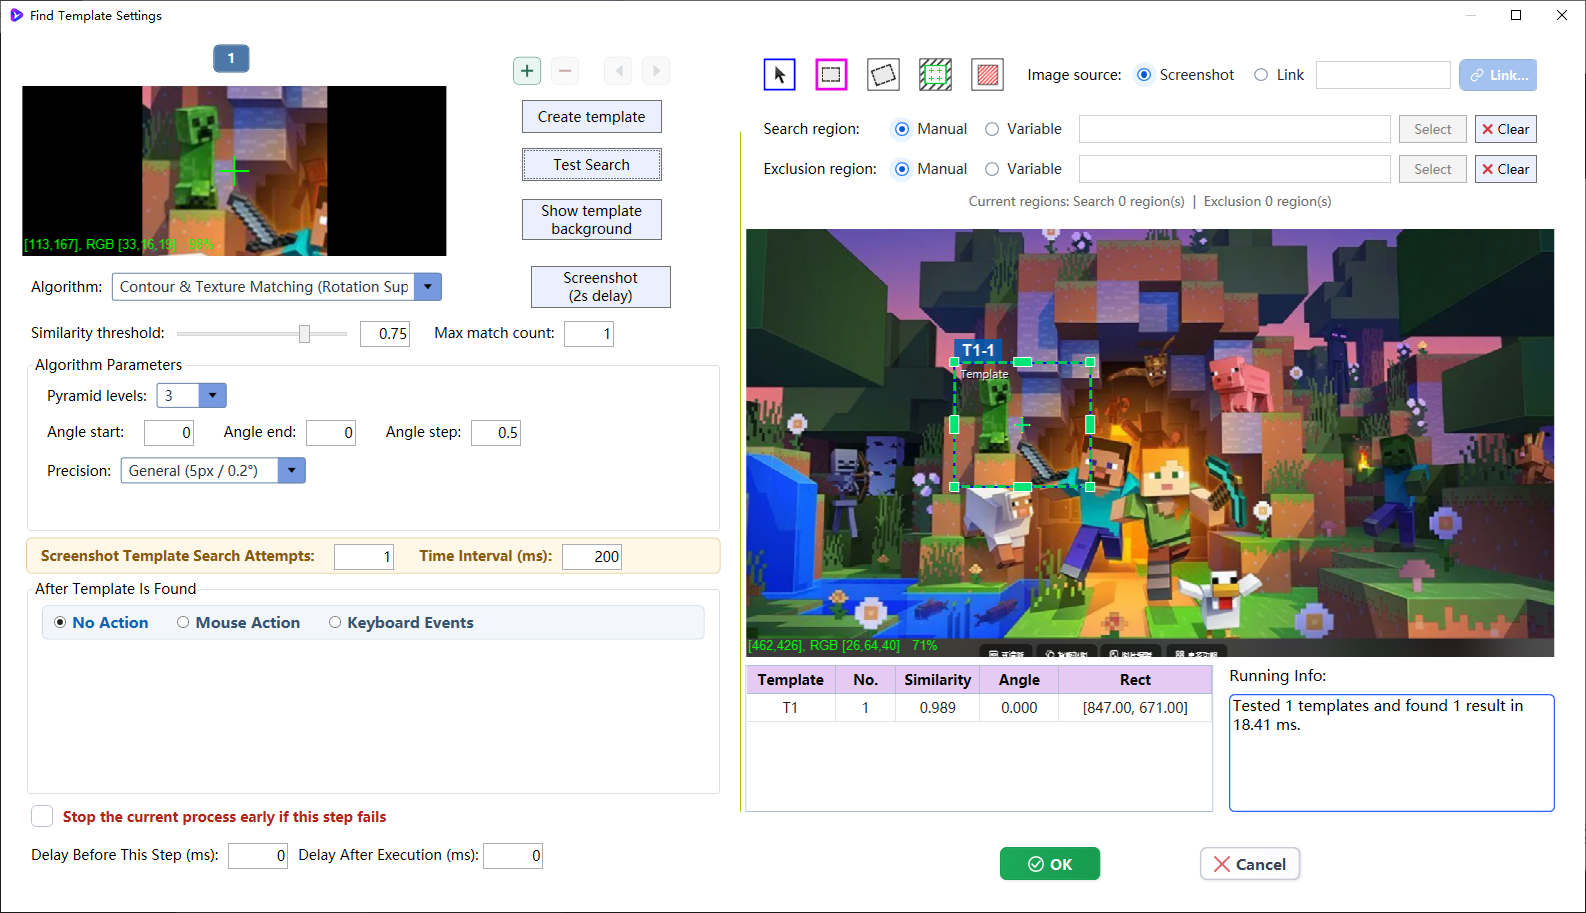Click the Exclusion region variable field

1235,169
